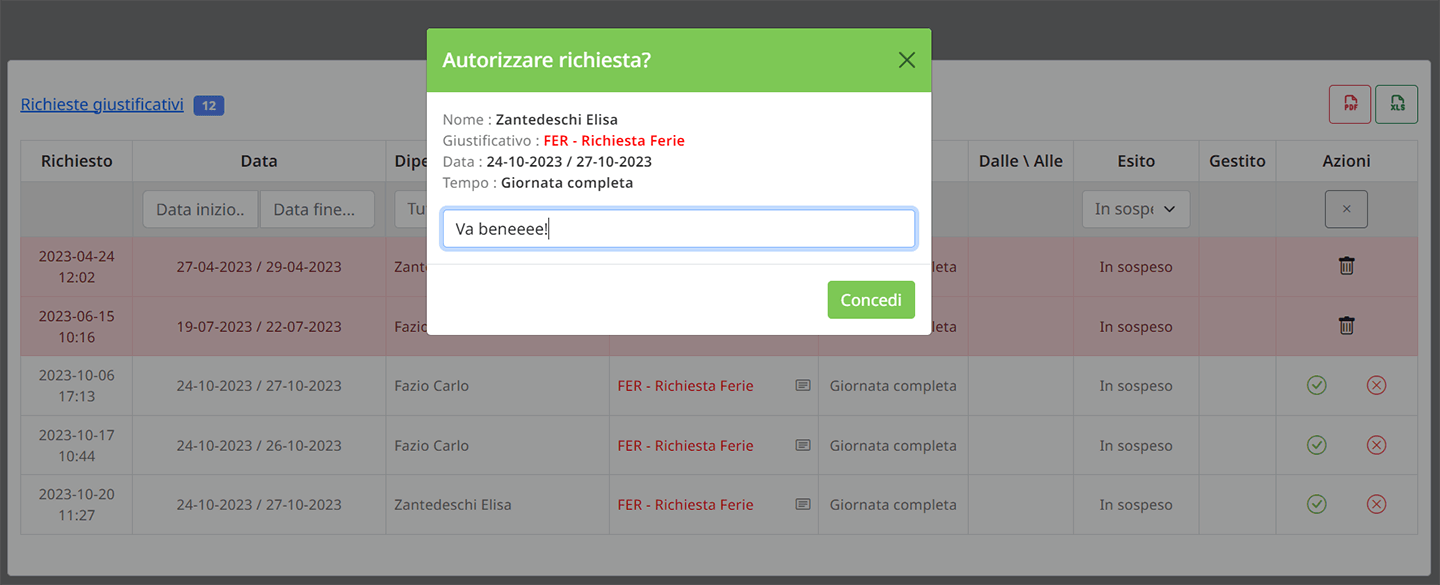Focus the Data inizio filter field

click(x=200, y=209)
